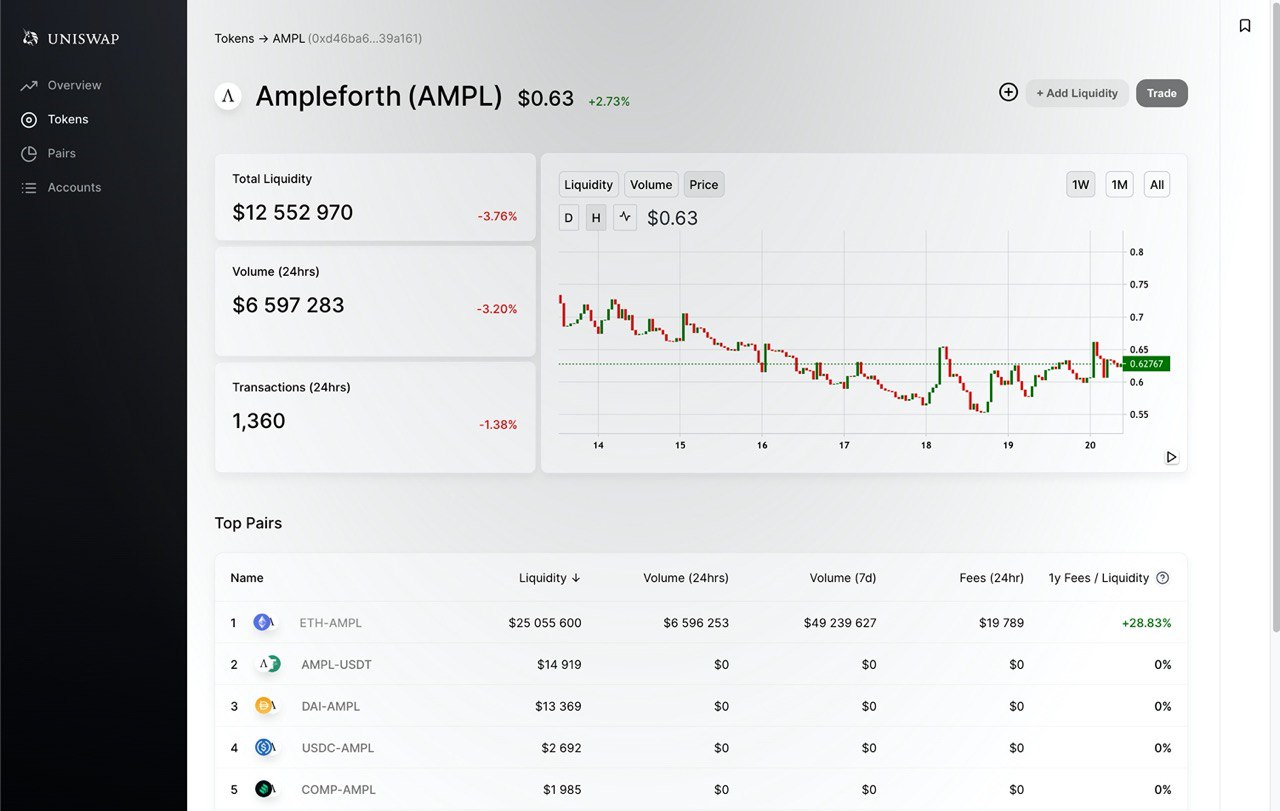Click the Trade button
The width and height of the screenshot is (1280, 811).
coord(1162,93)
